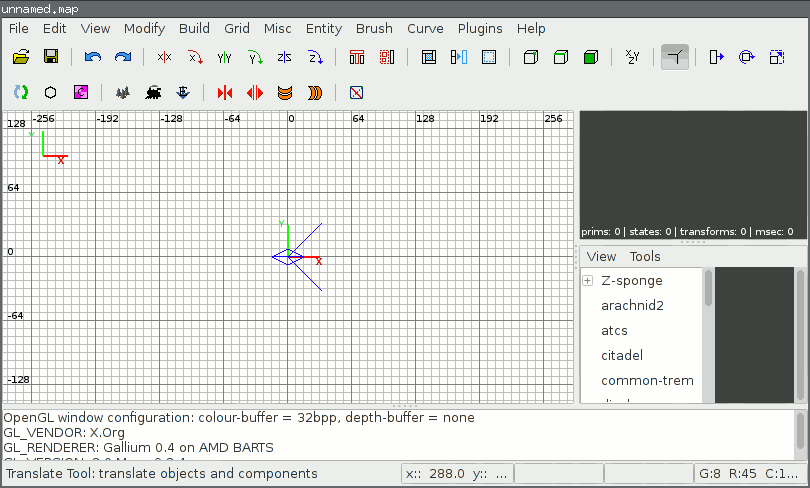Click the Redo arrow icon
Image resolution: width=810 pixels, height=488 pixels.
(x=123, y=57)
